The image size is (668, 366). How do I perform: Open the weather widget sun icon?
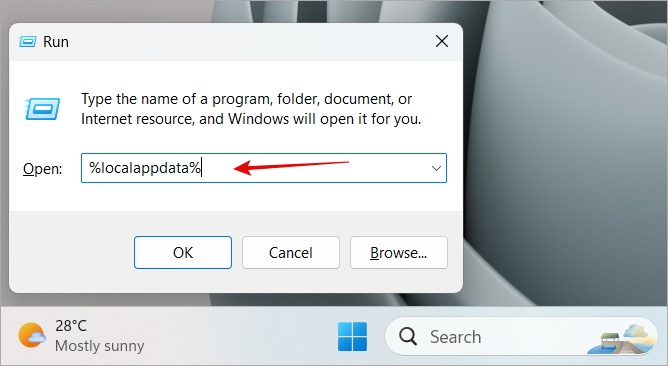tap(32, 335)
